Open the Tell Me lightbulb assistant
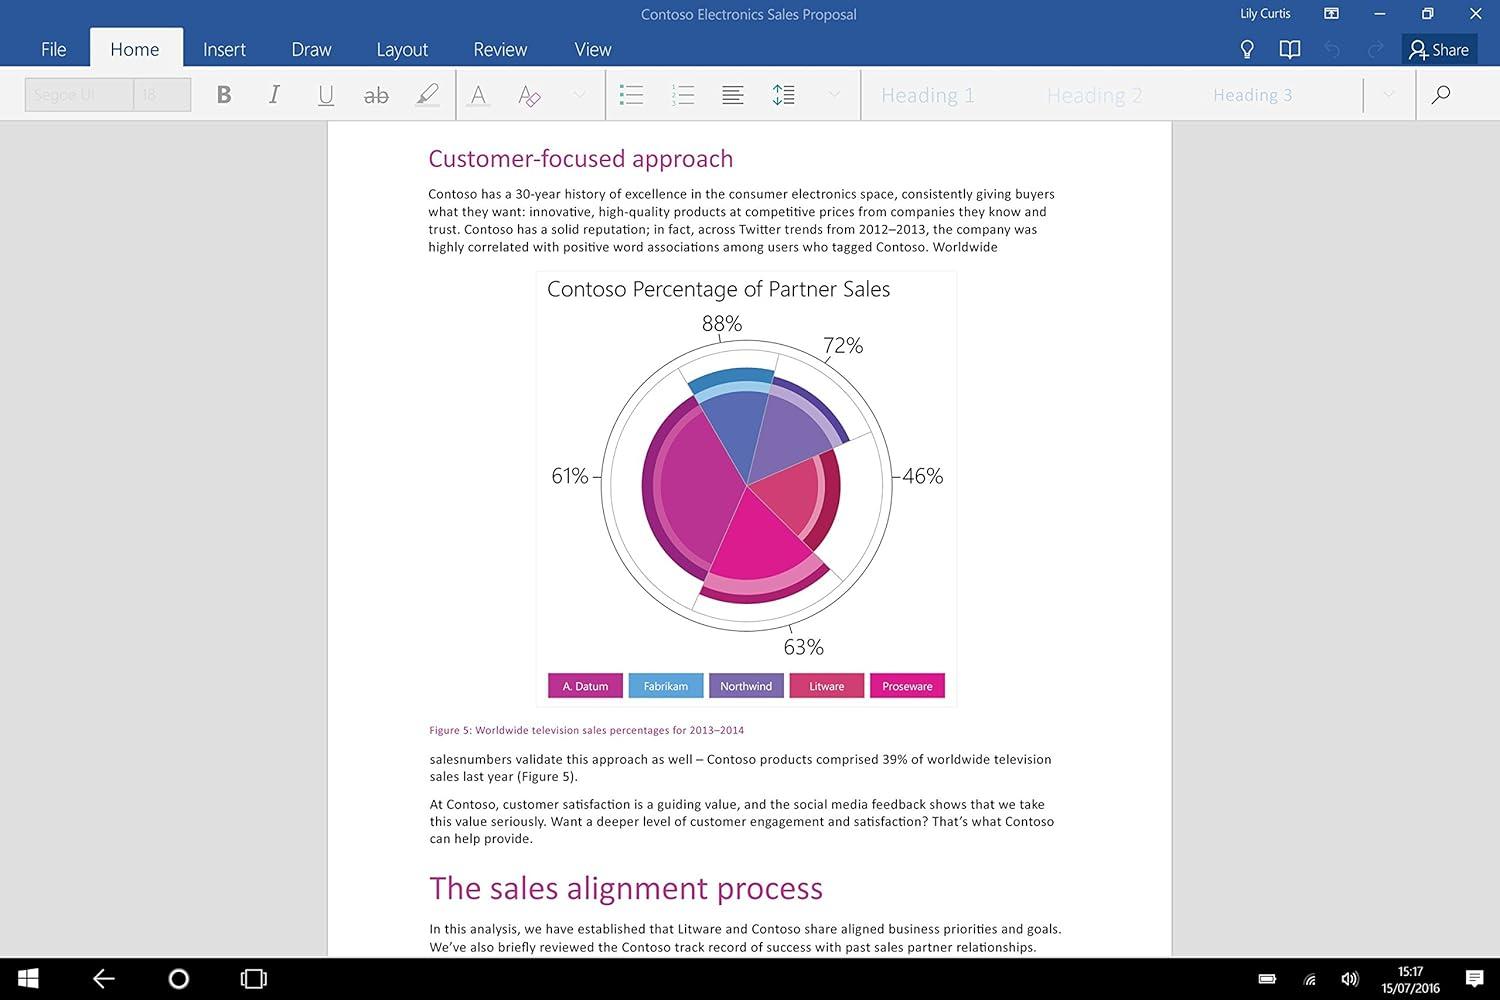The width and height of the screenshot is (1500, 1000). tap(1246, 48)
